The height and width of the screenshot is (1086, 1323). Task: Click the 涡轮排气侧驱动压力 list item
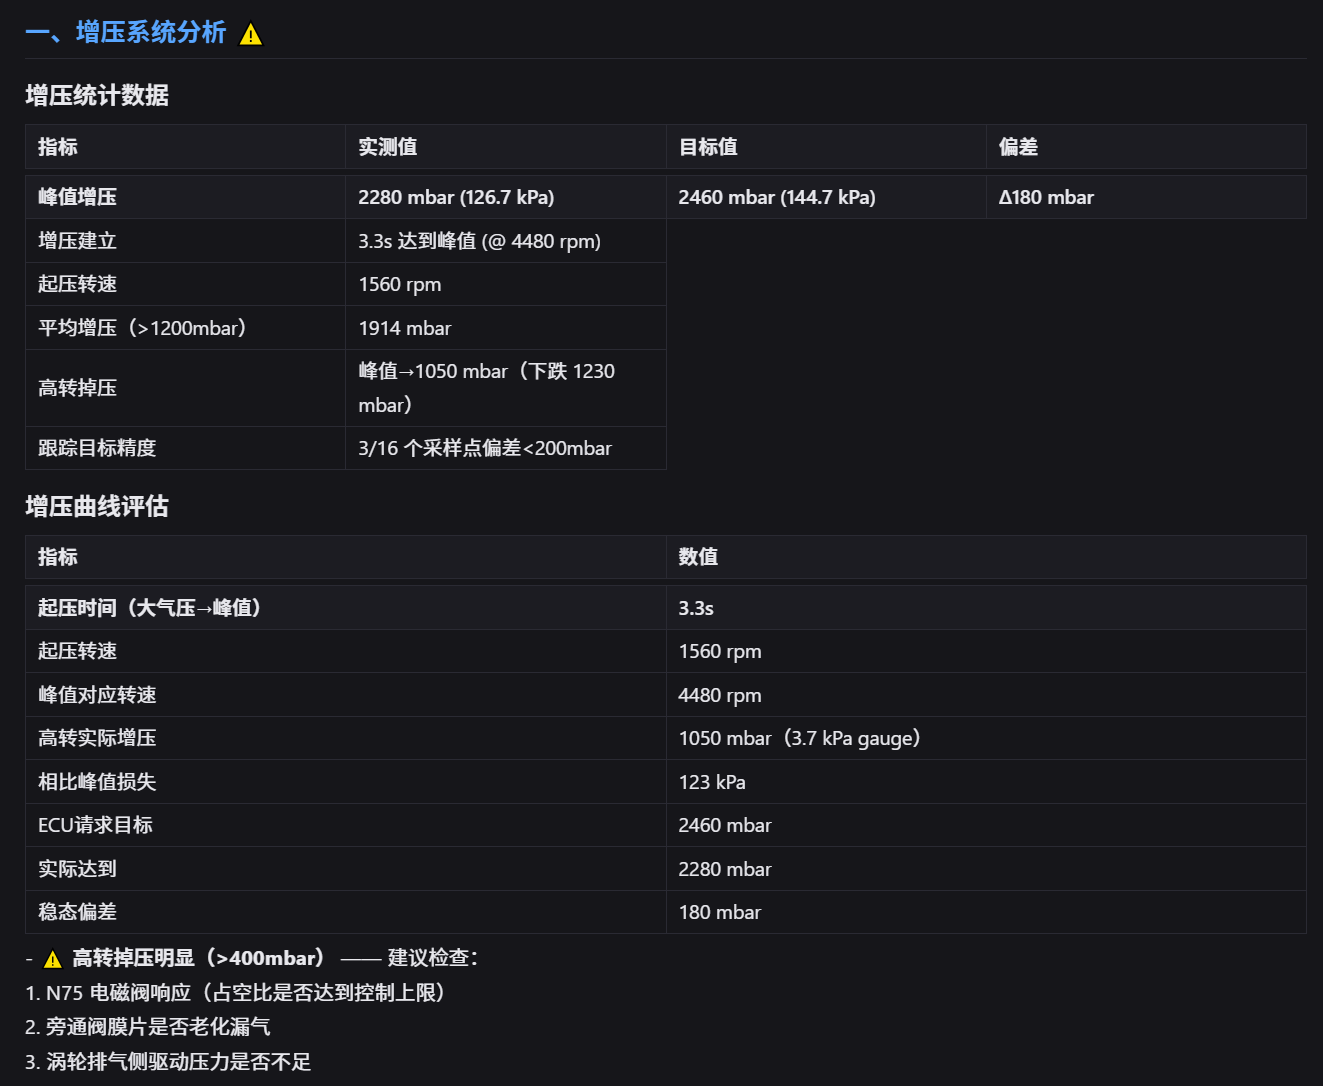click(x=168, y=1062)
